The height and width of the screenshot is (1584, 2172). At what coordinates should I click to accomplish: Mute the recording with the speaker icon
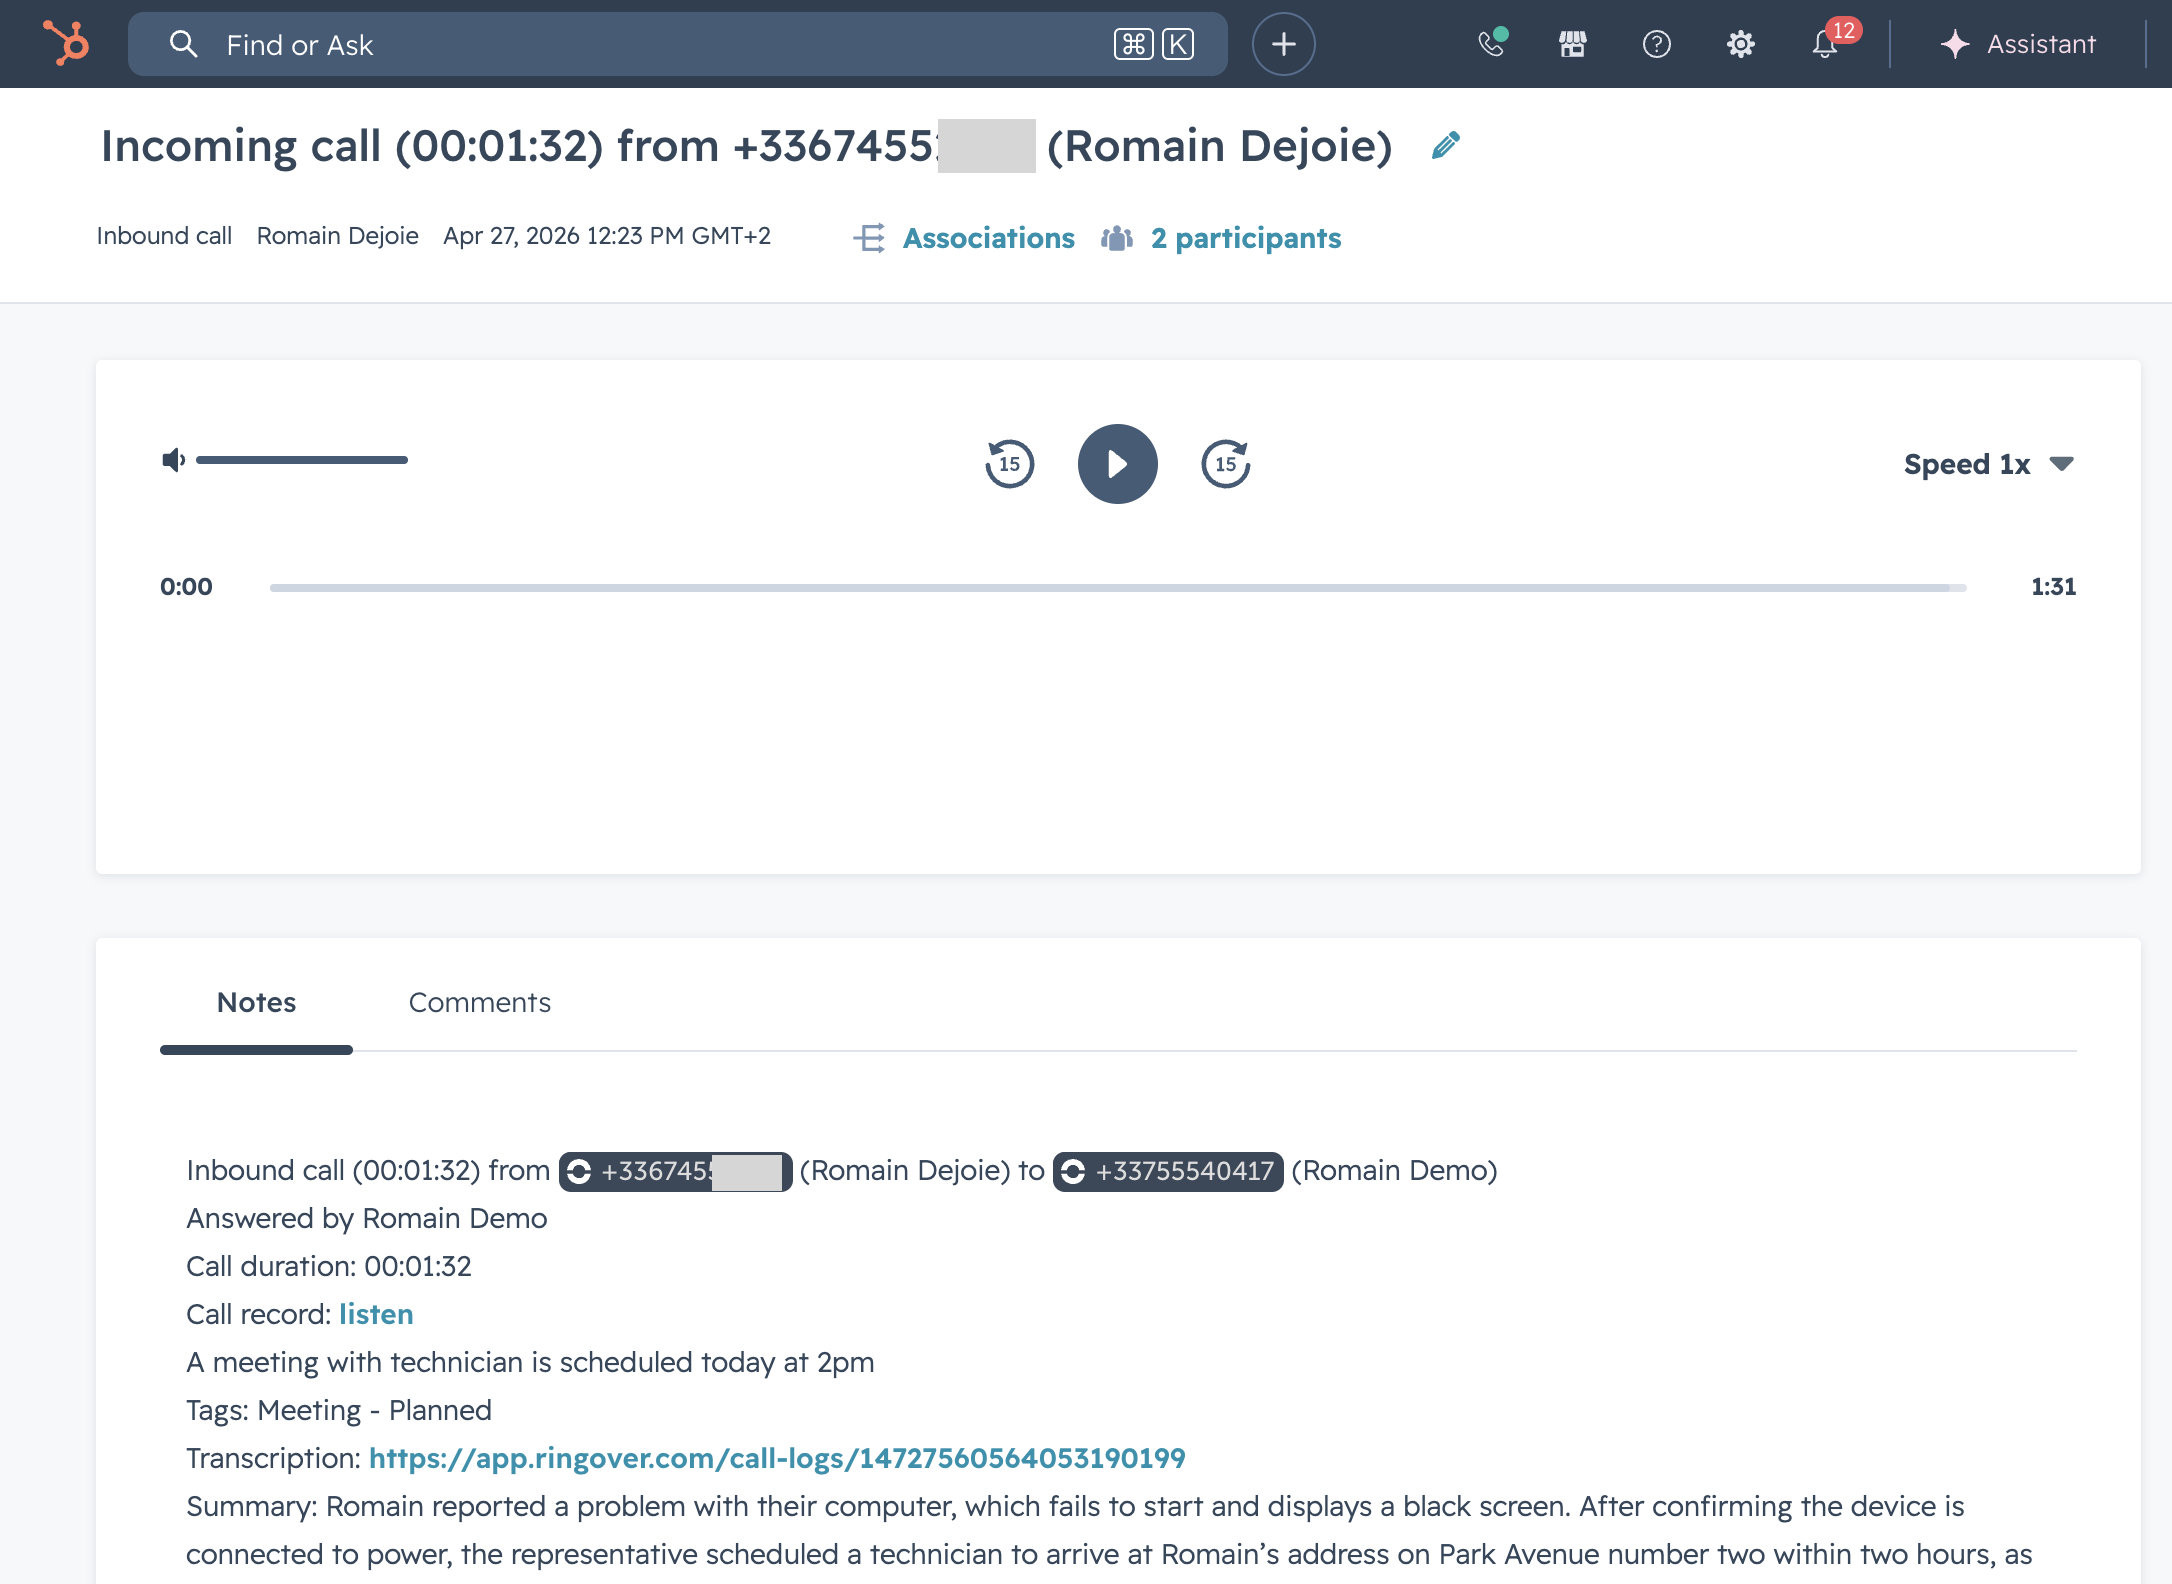tap(173, 460)
